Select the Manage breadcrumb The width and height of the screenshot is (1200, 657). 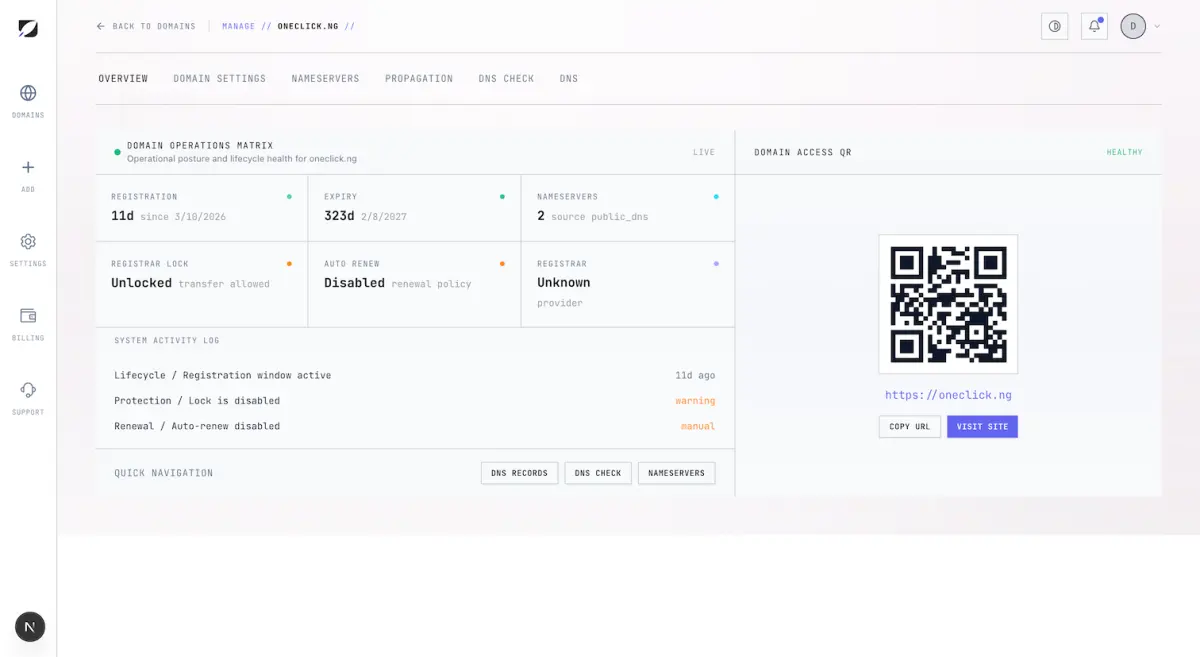(x=239, y=26)
